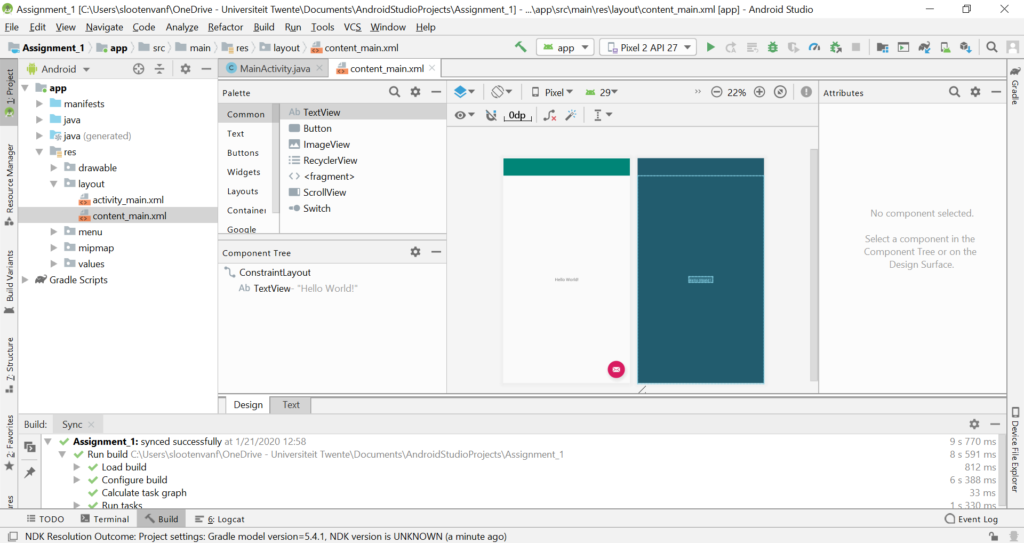Expand the manifests folder
1024x543 pixels.
coord(39,104)
